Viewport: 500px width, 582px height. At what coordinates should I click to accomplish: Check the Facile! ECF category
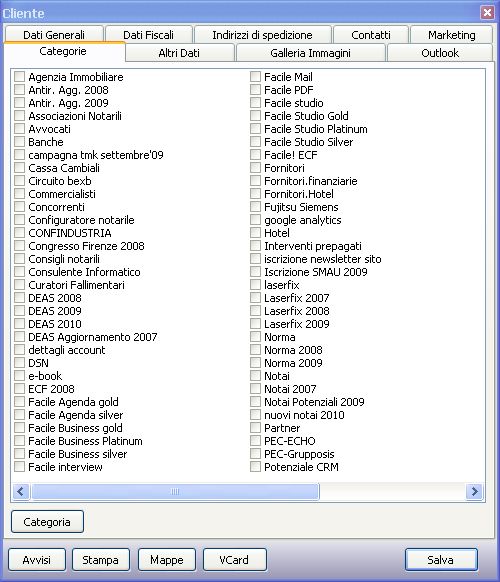(255, 155)
